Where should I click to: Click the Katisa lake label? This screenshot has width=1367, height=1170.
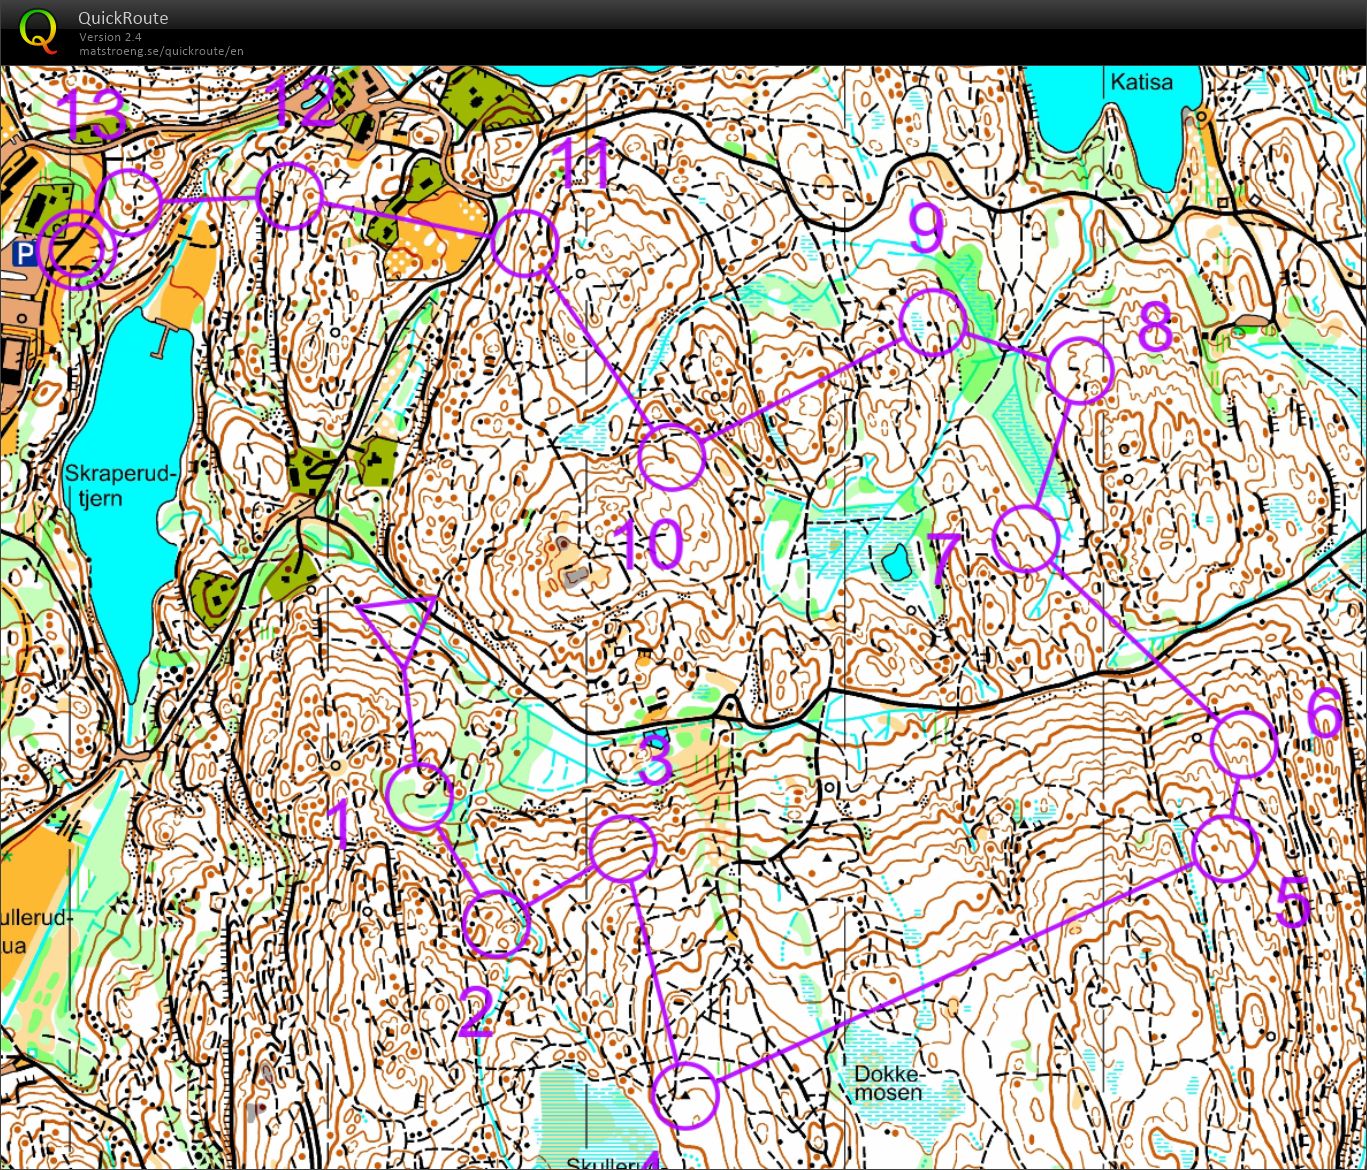pyautogui.click(x=1140, y=82)
